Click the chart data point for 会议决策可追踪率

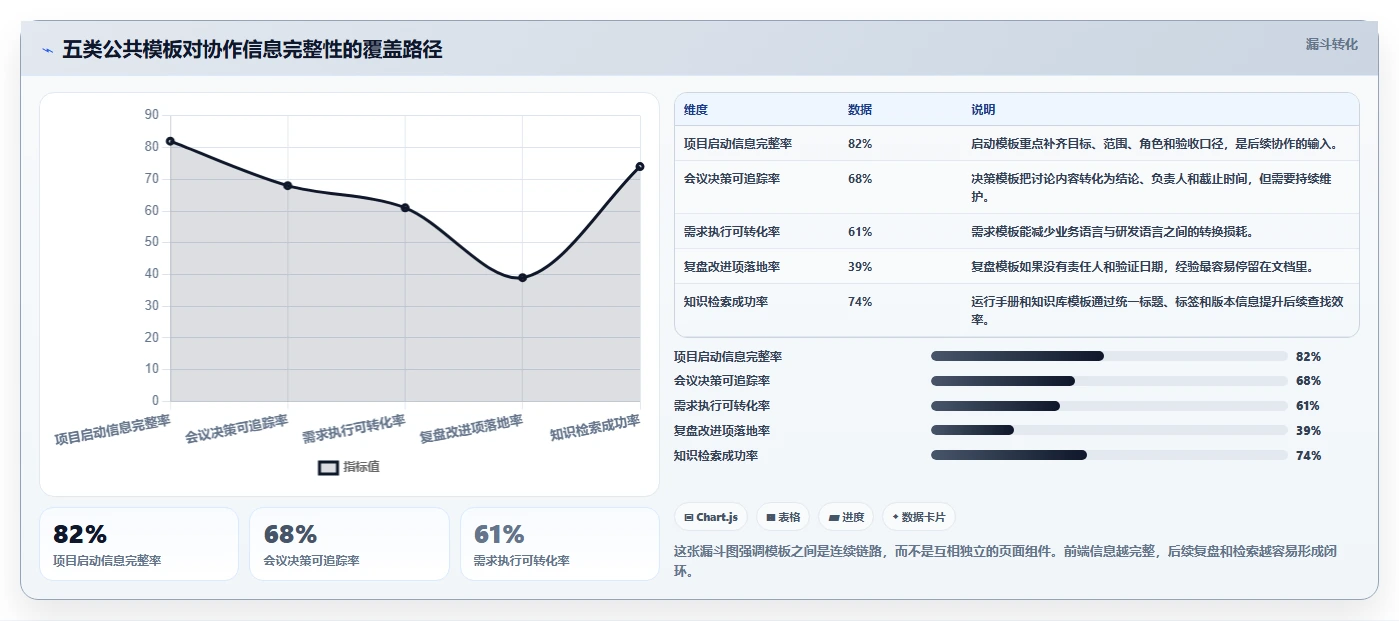pyautogui.click(x=288, y=186)
